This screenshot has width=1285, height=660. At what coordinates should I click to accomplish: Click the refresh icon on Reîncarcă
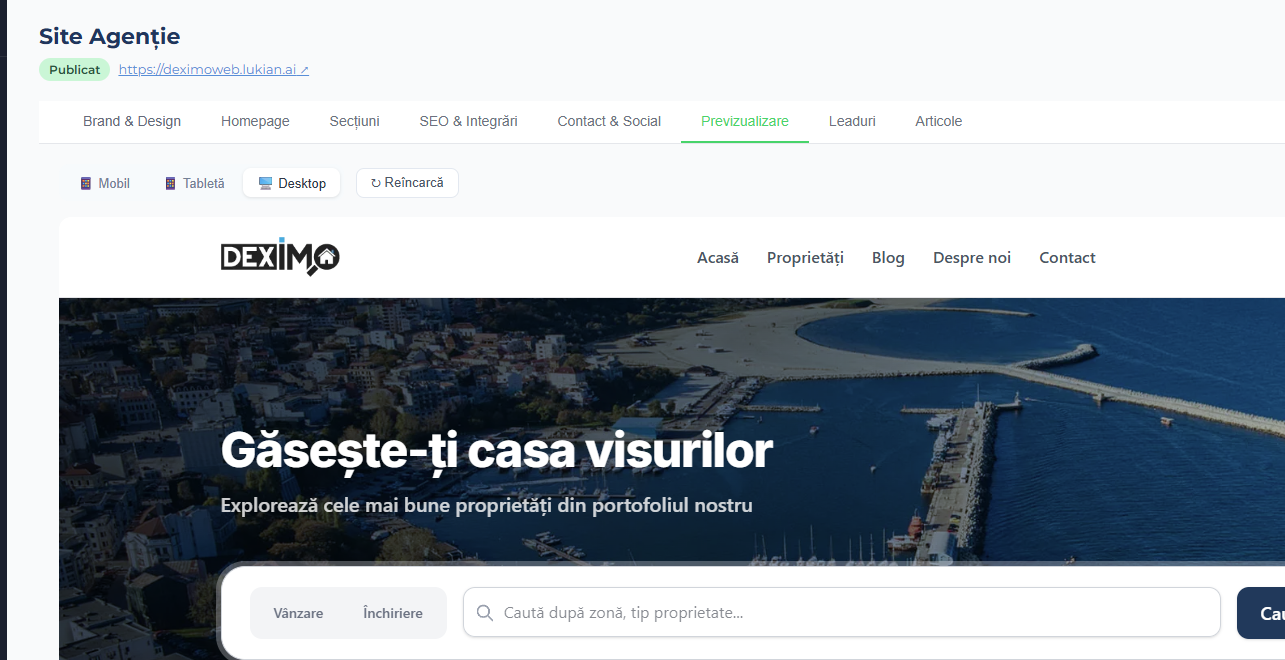(x=376, y=182)
